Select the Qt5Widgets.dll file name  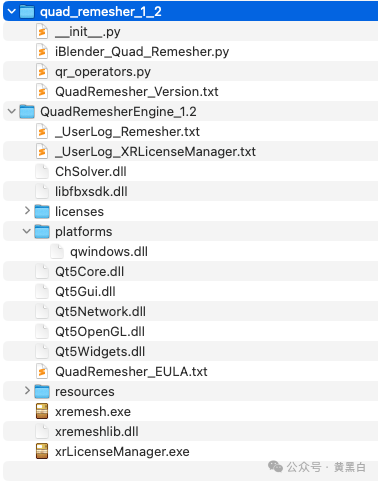tap(100, 352)
